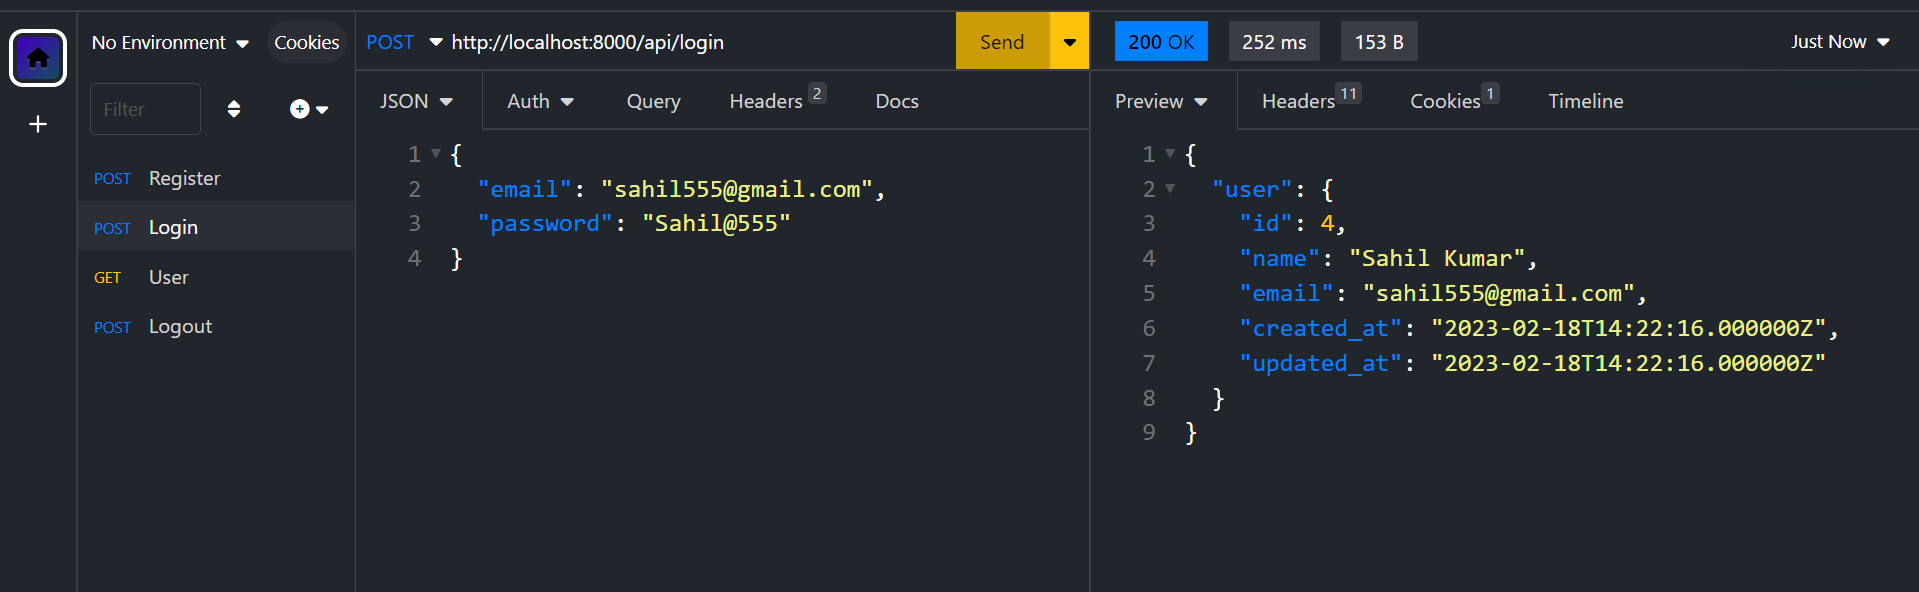
Task: Click the plus icon in left sidebar
Action: (x=38, y=124)
